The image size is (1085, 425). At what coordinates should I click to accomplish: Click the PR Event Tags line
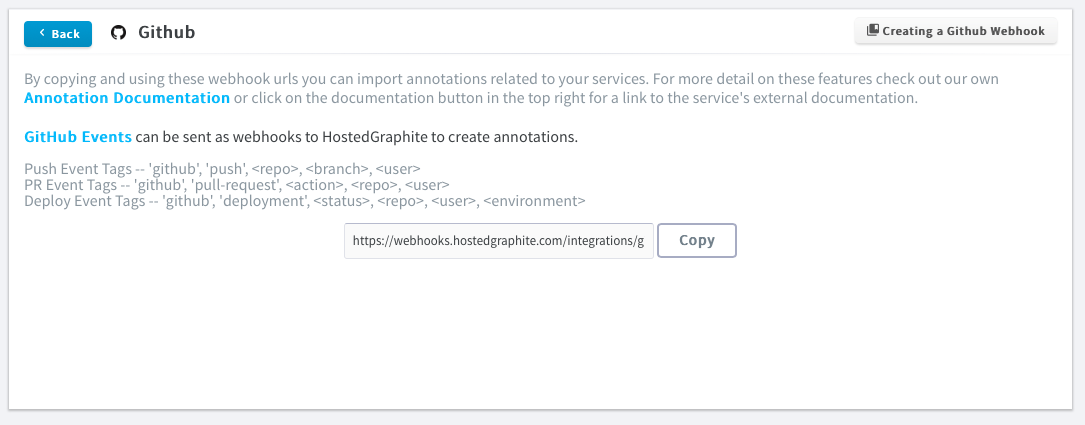click(x=236, y=185)
